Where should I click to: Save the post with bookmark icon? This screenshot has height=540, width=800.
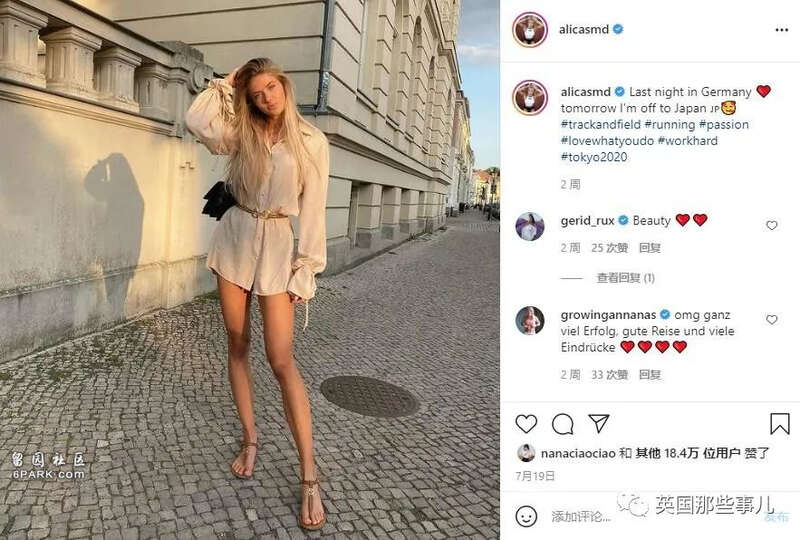780,424
